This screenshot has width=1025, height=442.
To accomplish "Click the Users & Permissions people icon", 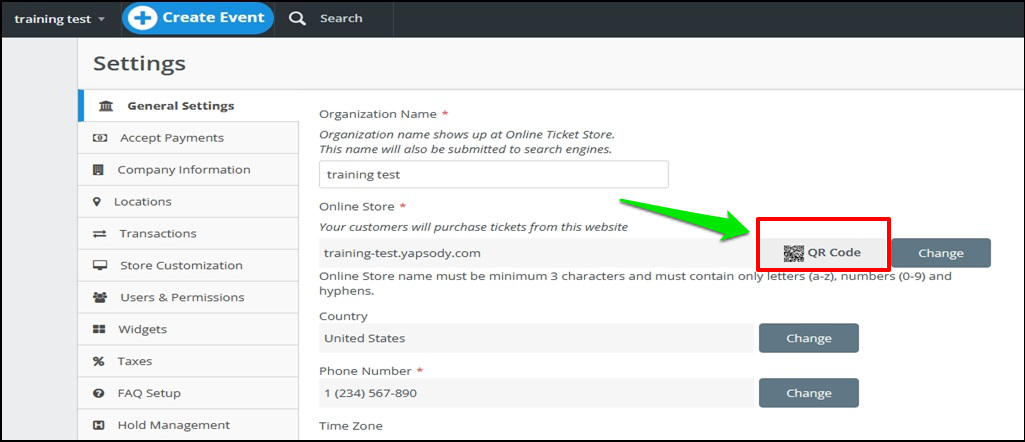I will [x=100, y=298].
